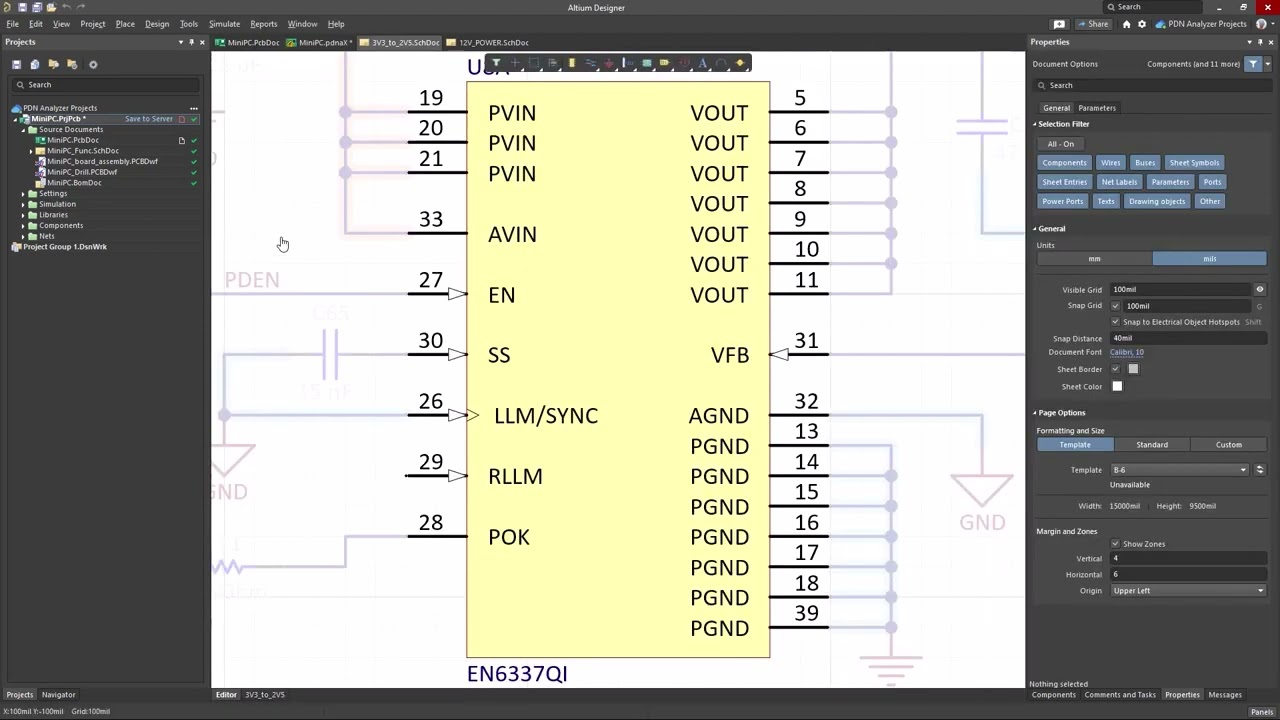Select the Place Part component icon

click(x=572, y=64)
